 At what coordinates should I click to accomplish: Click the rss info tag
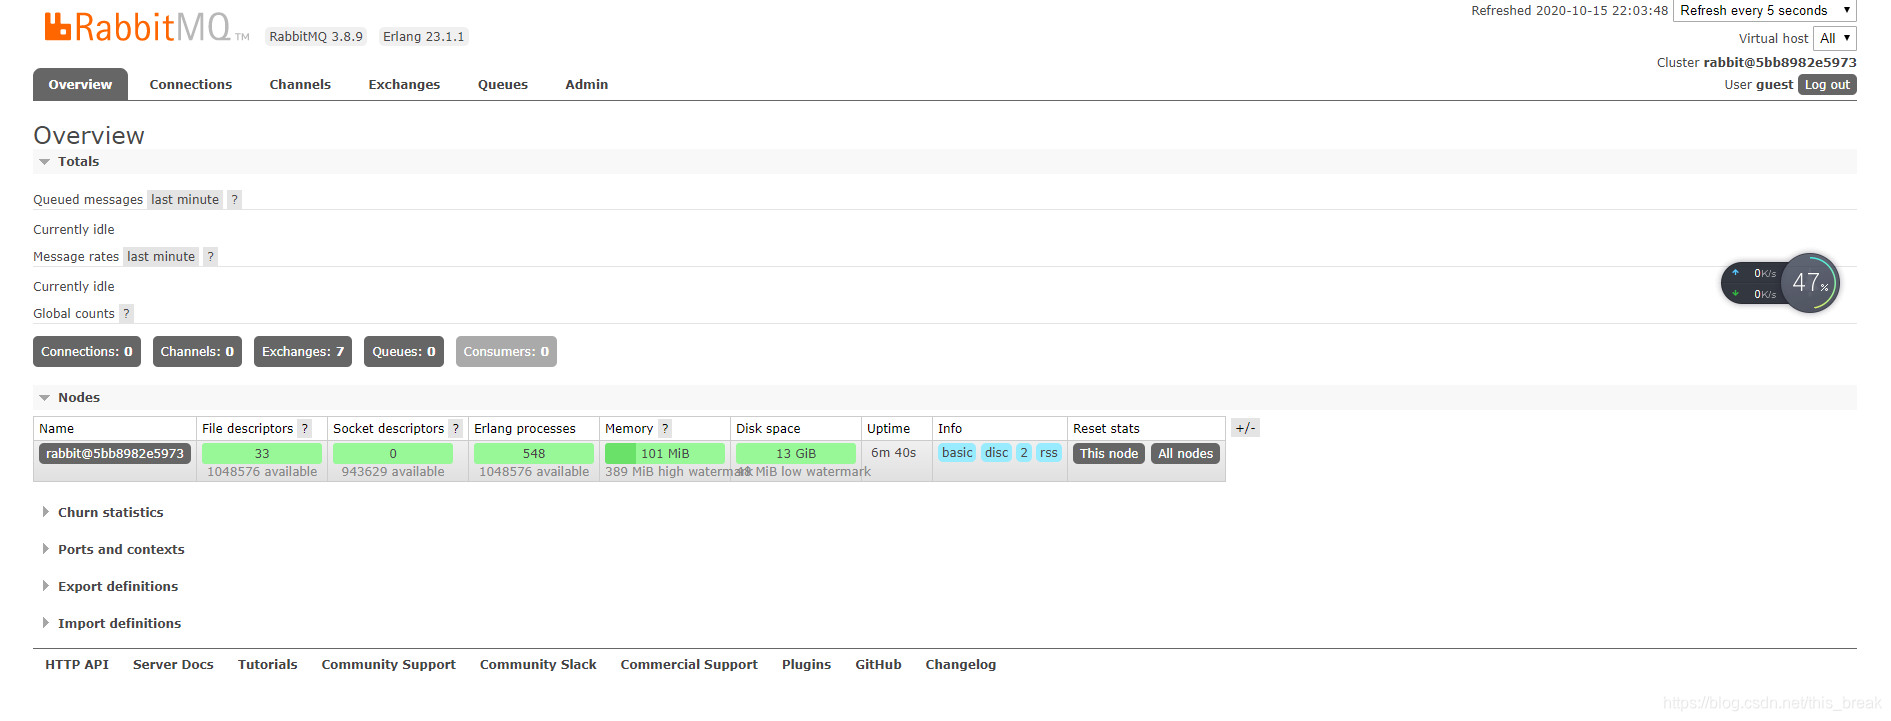coord(1048,453)
